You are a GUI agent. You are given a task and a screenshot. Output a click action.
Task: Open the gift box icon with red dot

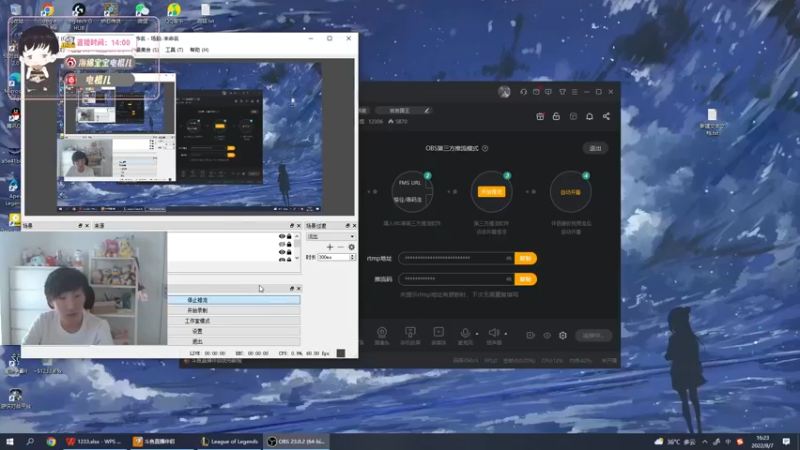[x=540, y=116]
